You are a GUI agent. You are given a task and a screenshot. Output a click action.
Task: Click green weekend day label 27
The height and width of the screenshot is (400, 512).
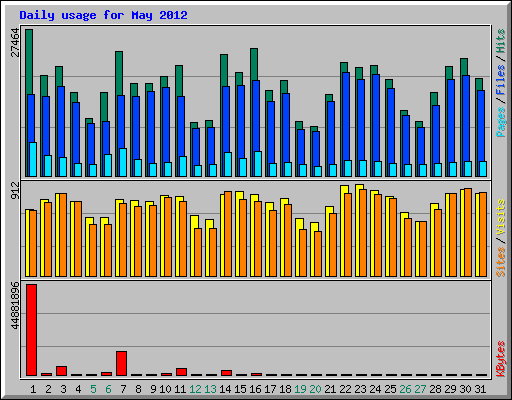click(420, 389)
